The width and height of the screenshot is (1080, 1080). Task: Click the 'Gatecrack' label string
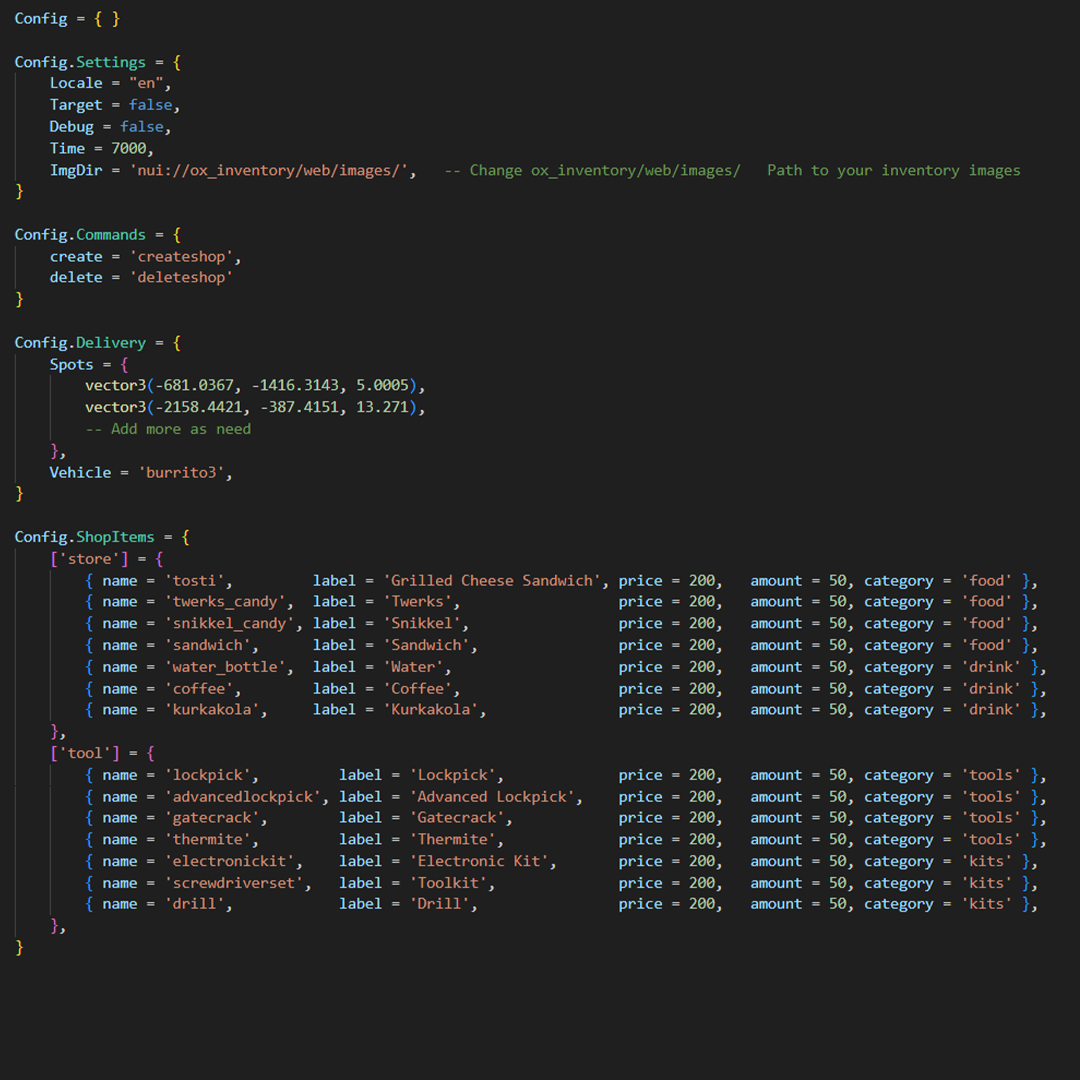tap(457, 818)
